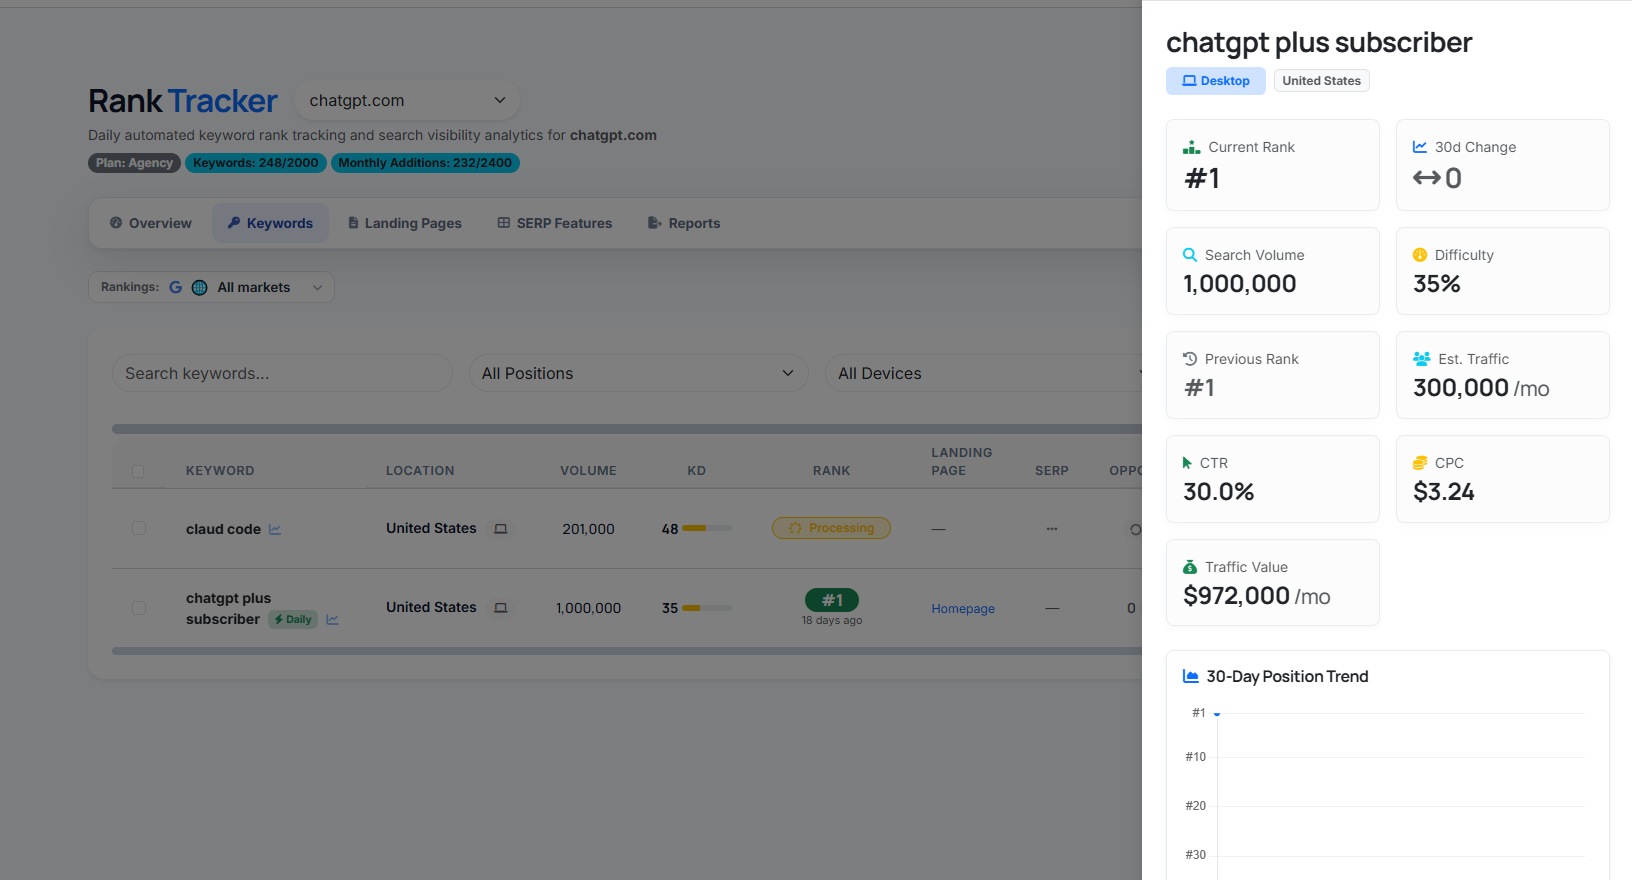The height and width of the screenshot is (880, 1632).
Task: Click the top horizontal table scrollbar
Action: coord(627,429)
